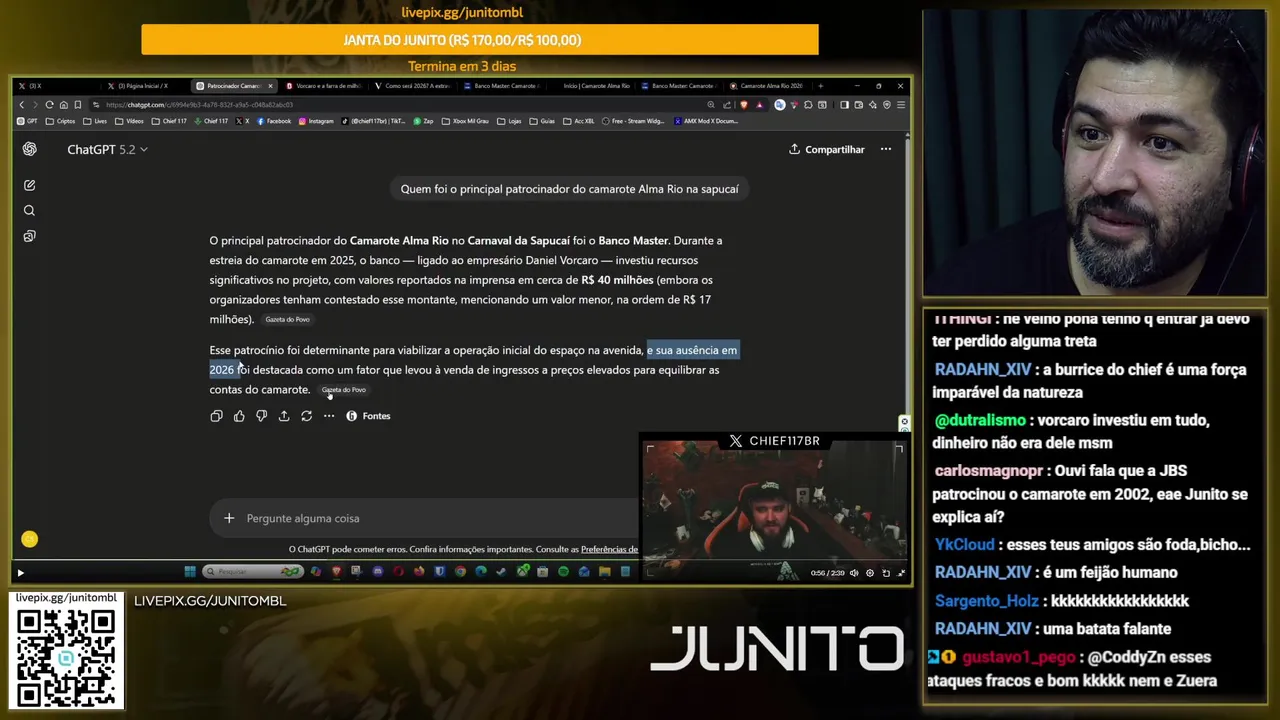The width and height of the screenshot is (1280, 720).
Task: Click carlosmagnopr username in chat
Action: tap(991, 470)
